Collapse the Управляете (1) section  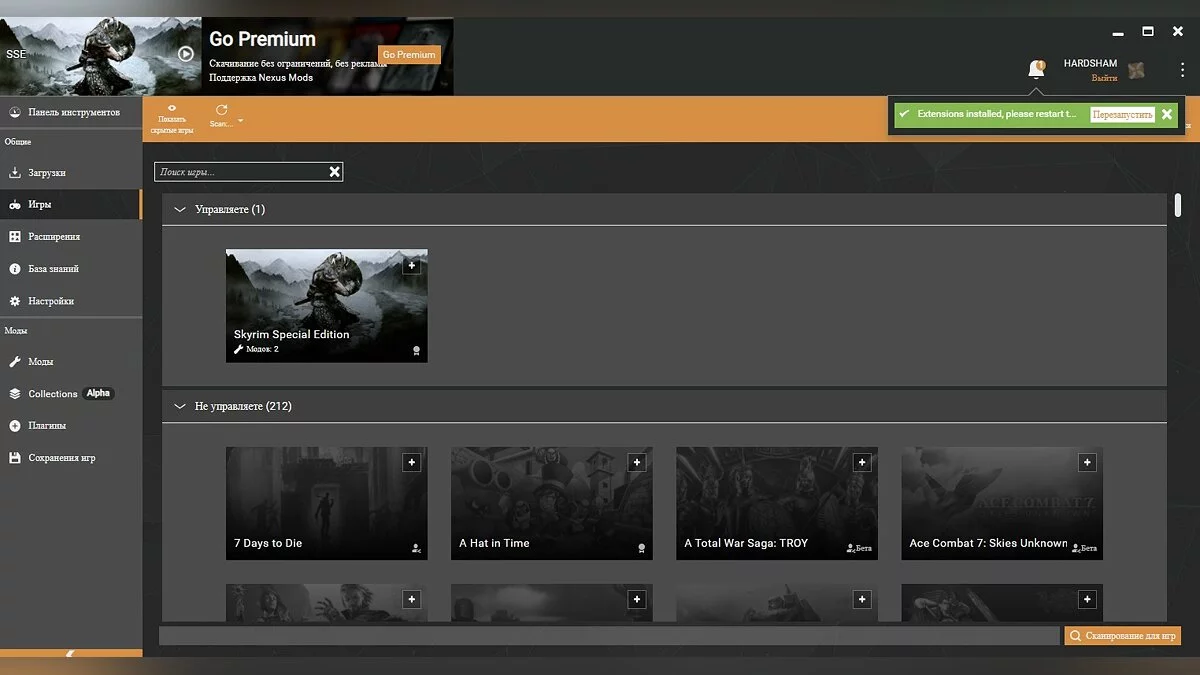pyautogui.click(x=180, y=210)
